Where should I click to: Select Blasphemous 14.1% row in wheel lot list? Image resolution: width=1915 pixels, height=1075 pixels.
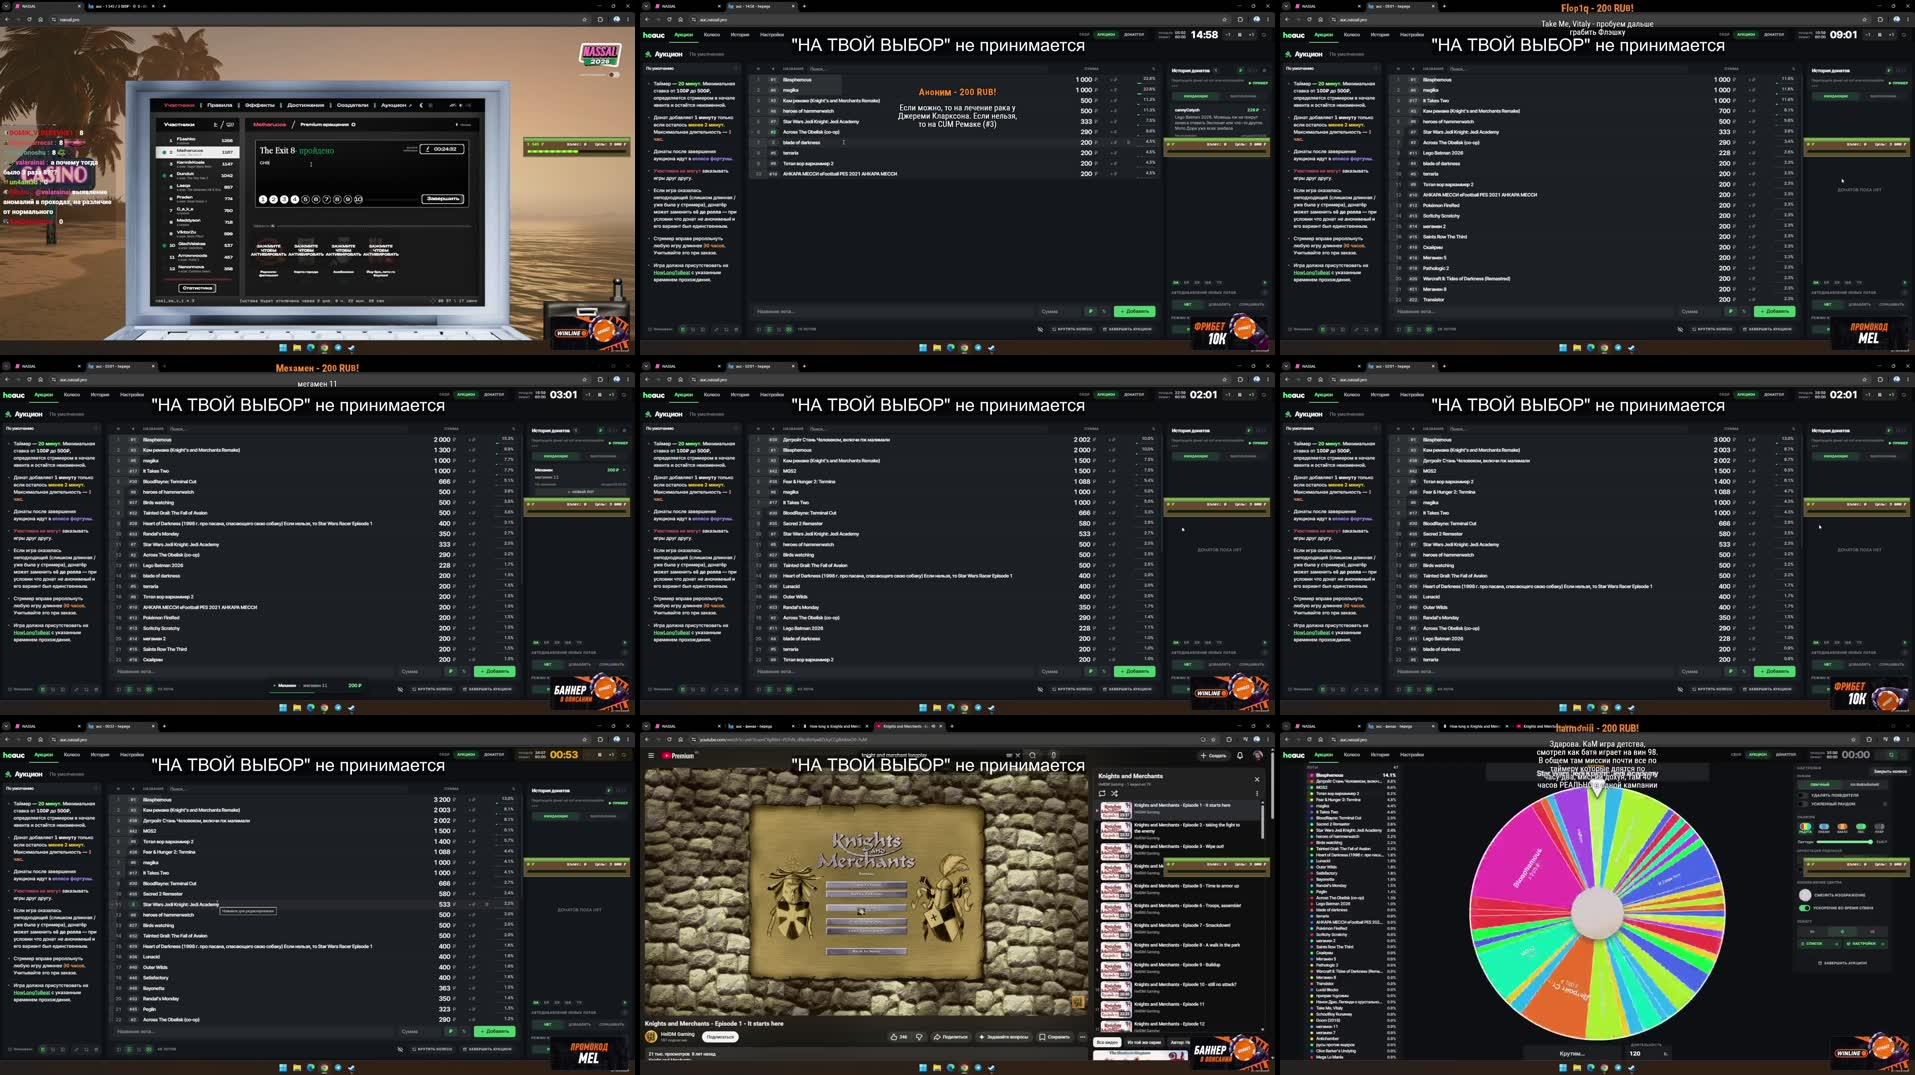(1351, 775)
